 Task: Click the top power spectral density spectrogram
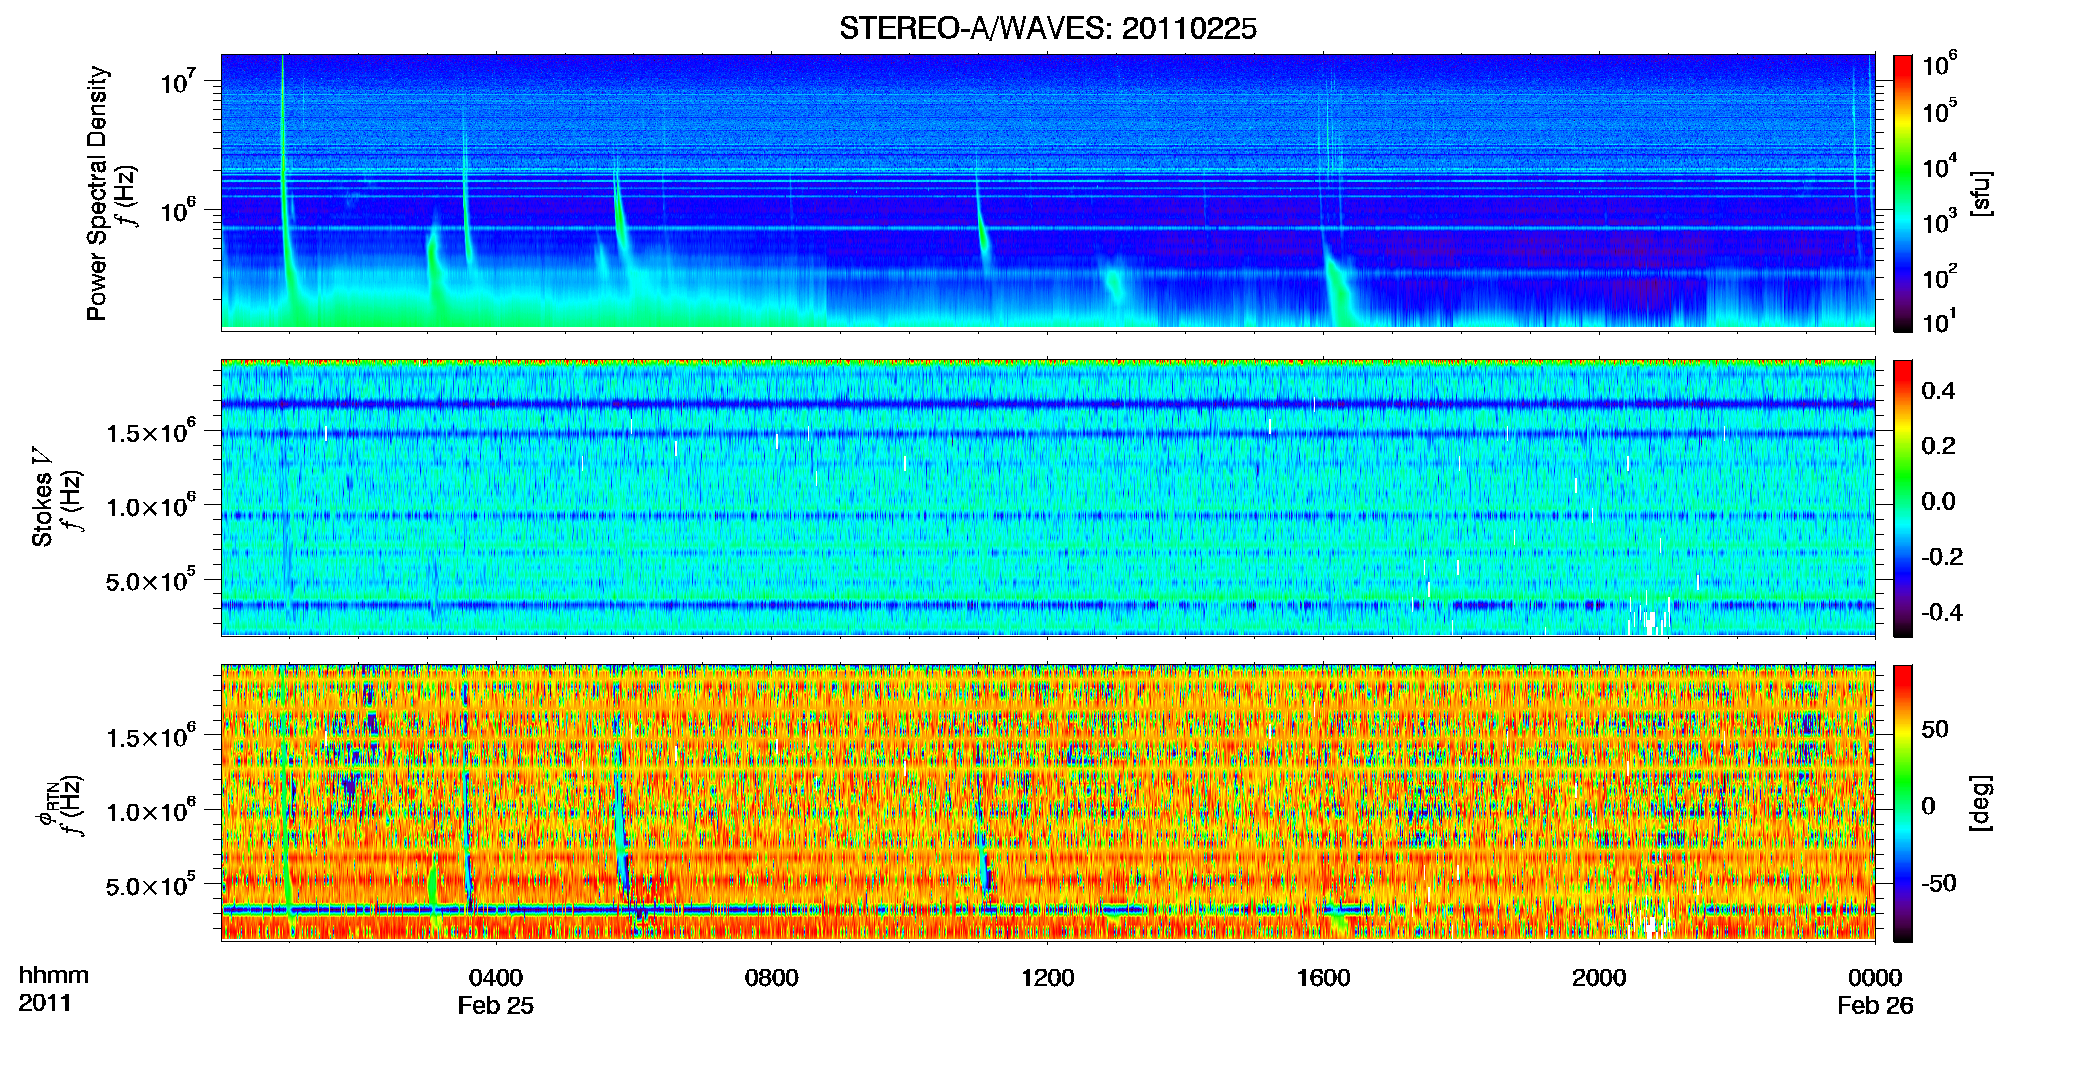tap(1048, 192)
